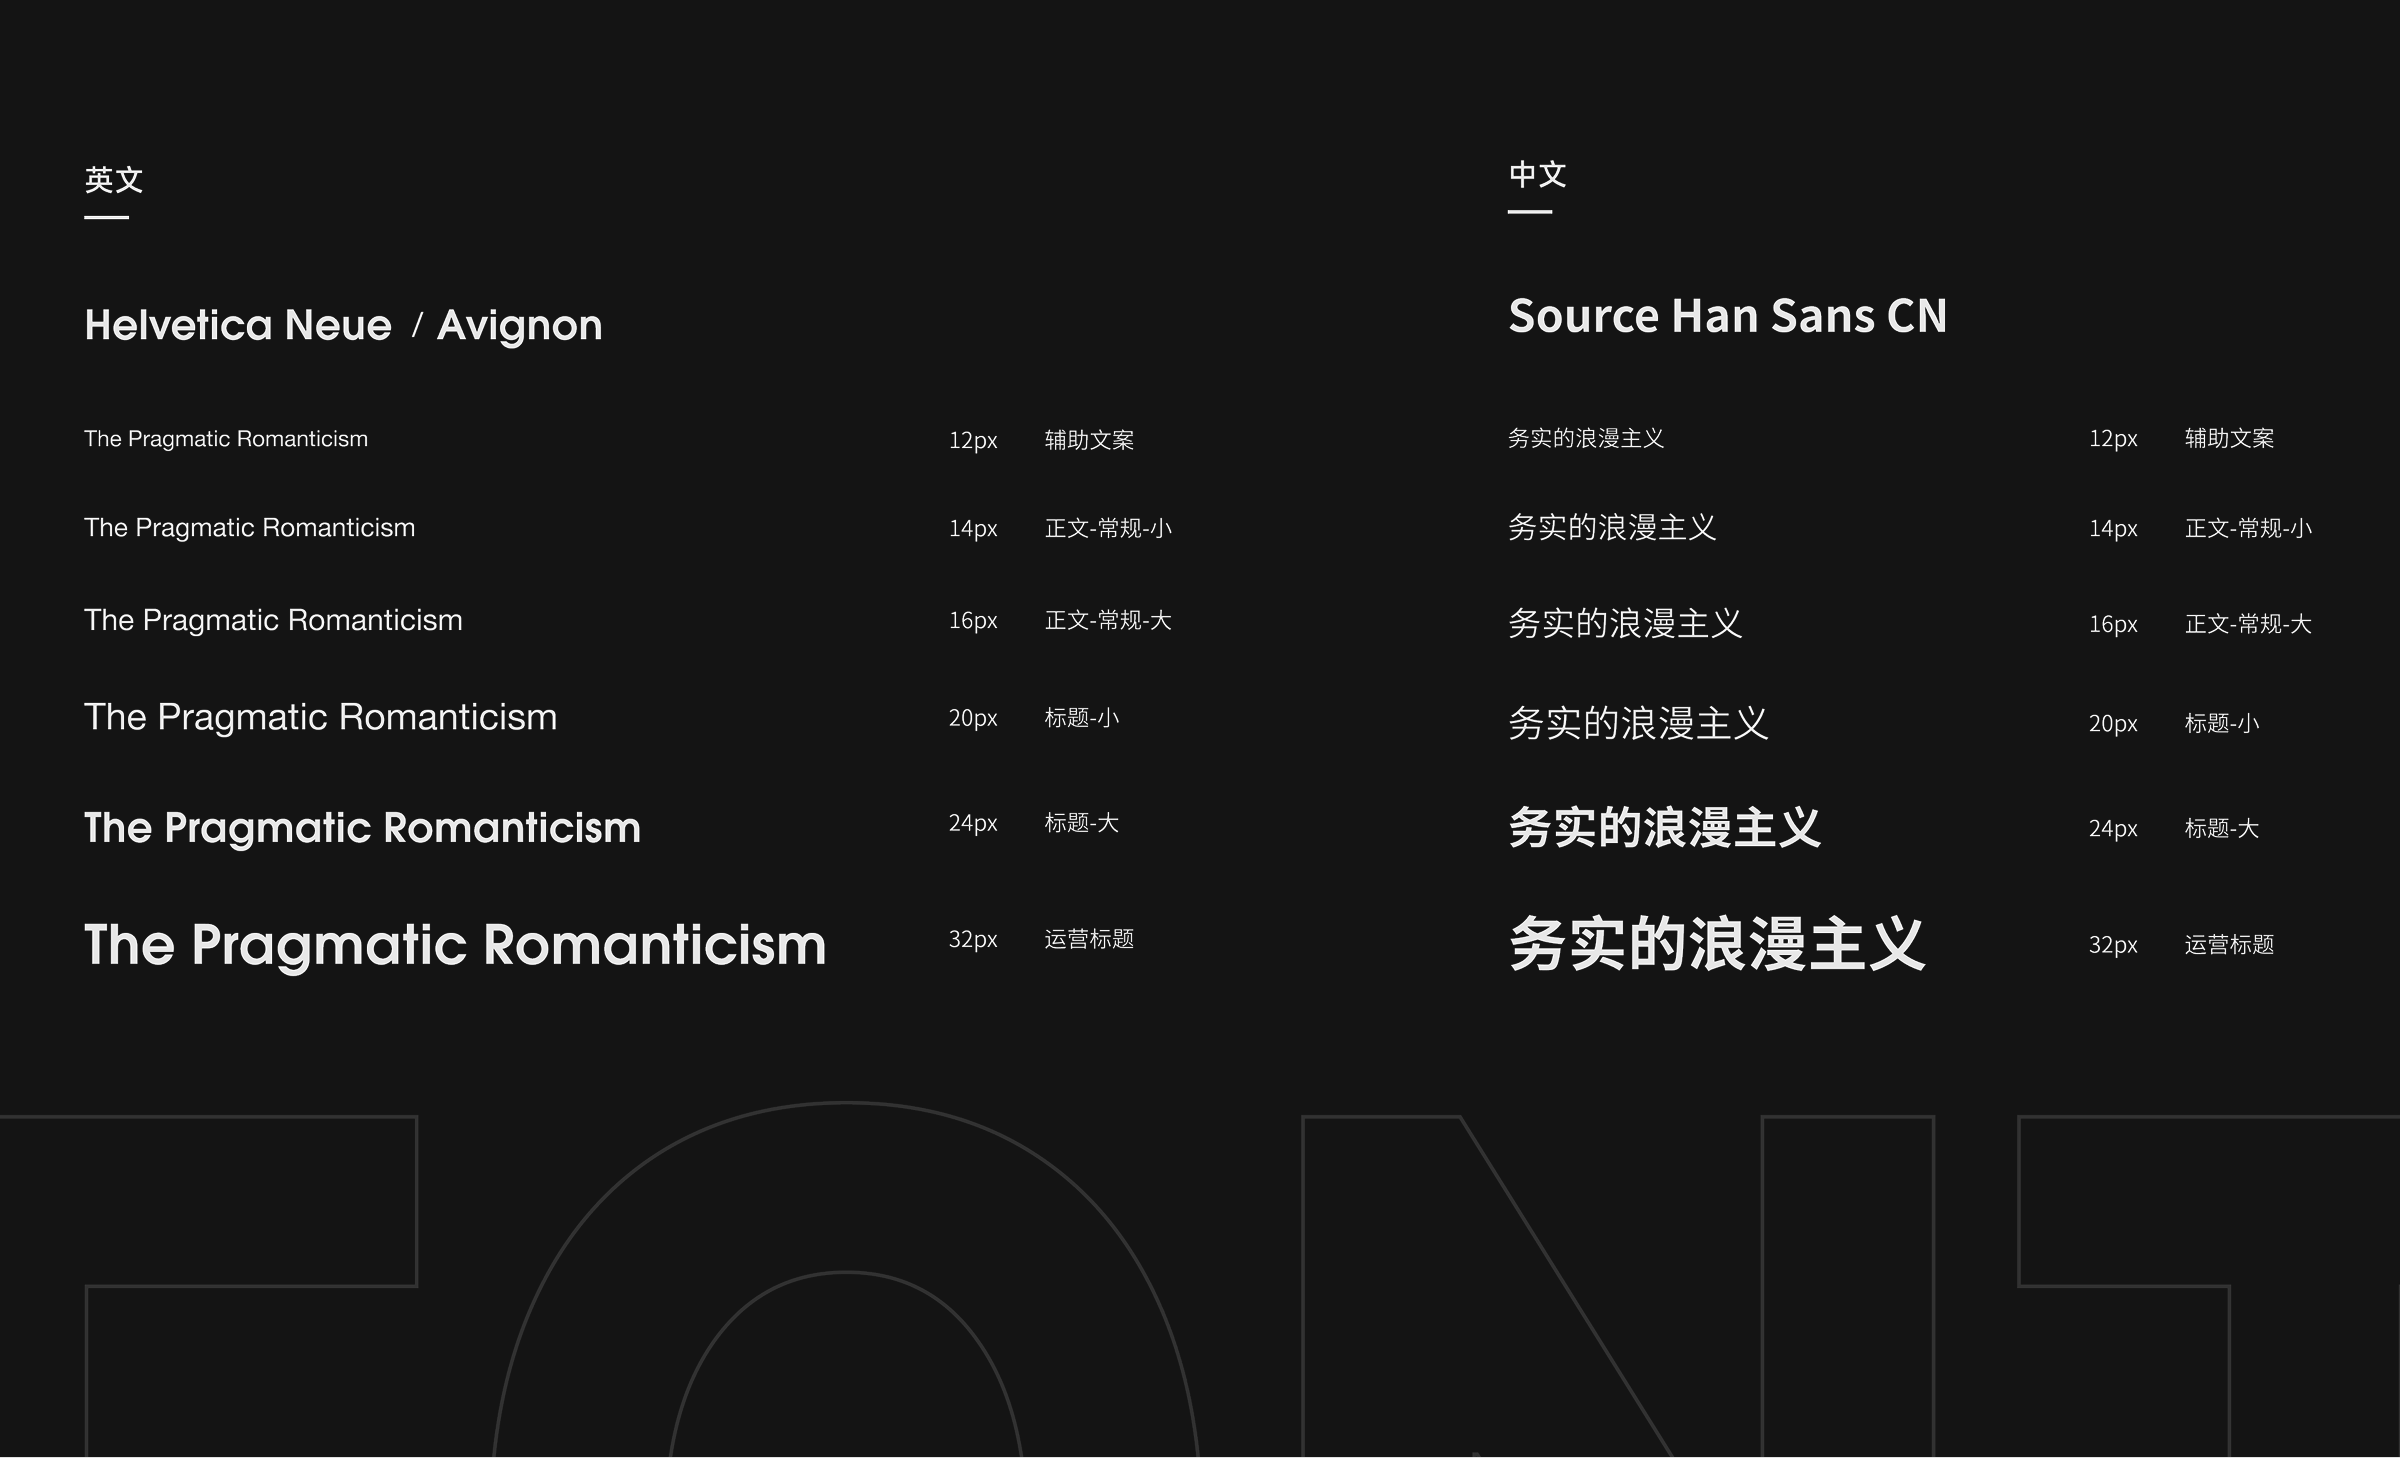2400x1458 pixels.
Task: Click "标题-小" label in the English section
Action: click(1082, 718)
